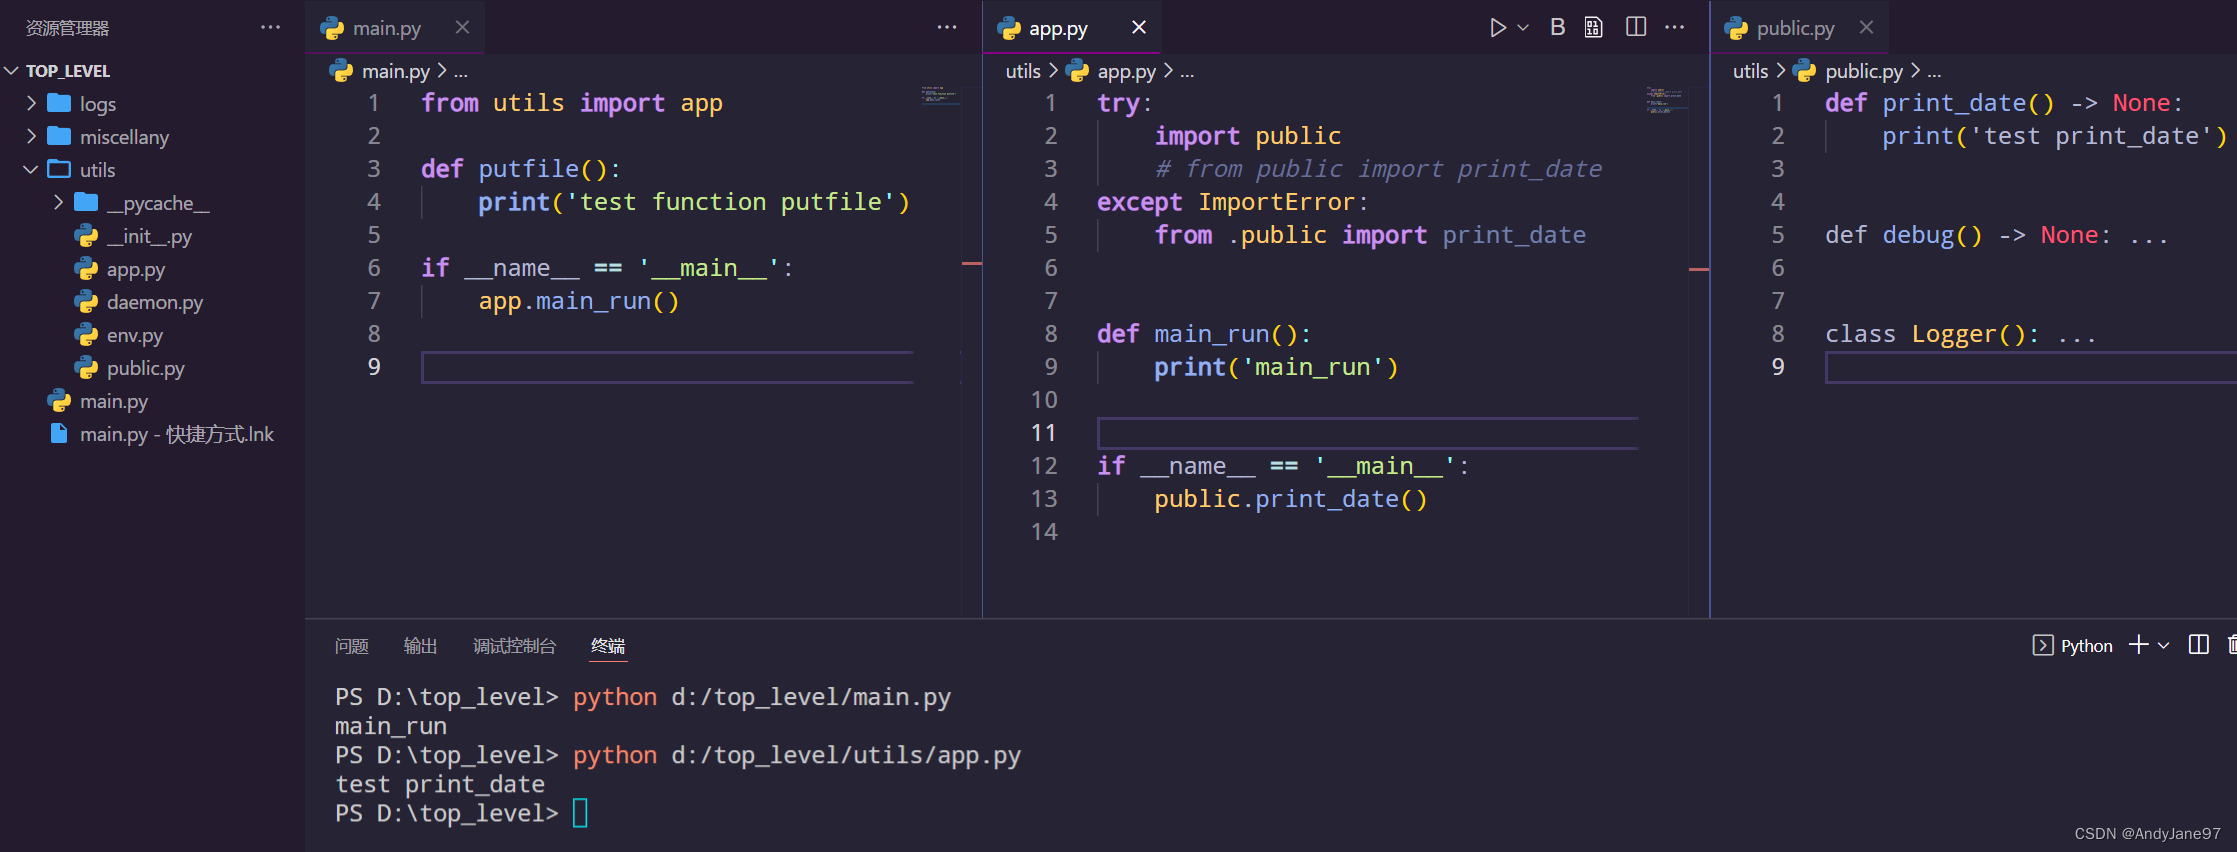The height and width of the screenshot is (852, 2237).
Task: Click public.py breadcrumb segment
Action: pyautogui.click(x=1864, y=71)
